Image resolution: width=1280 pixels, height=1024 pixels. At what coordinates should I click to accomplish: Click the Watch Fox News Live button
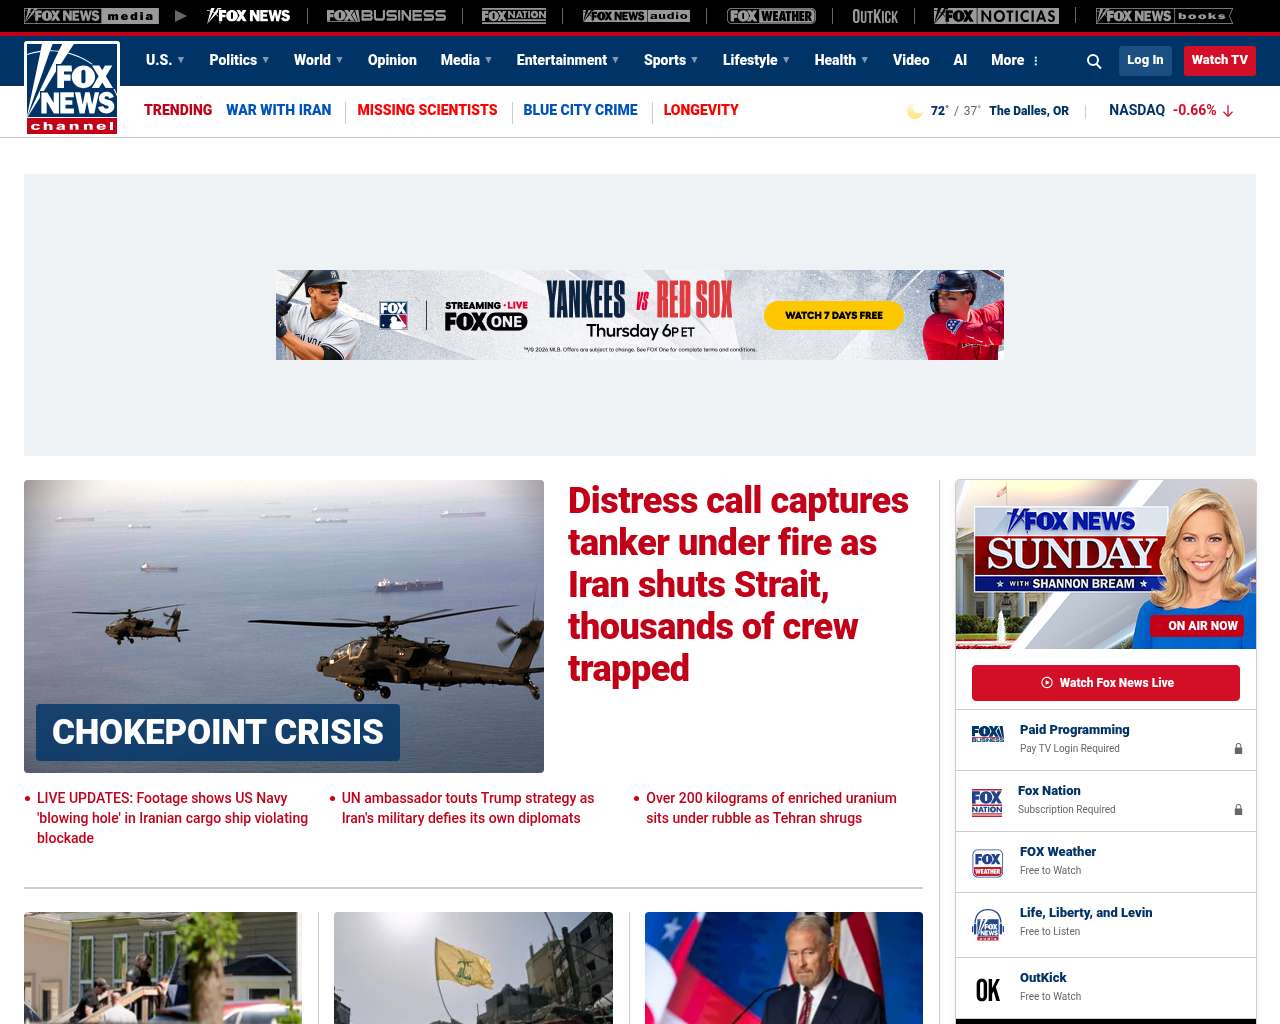tap(1106, 683)
